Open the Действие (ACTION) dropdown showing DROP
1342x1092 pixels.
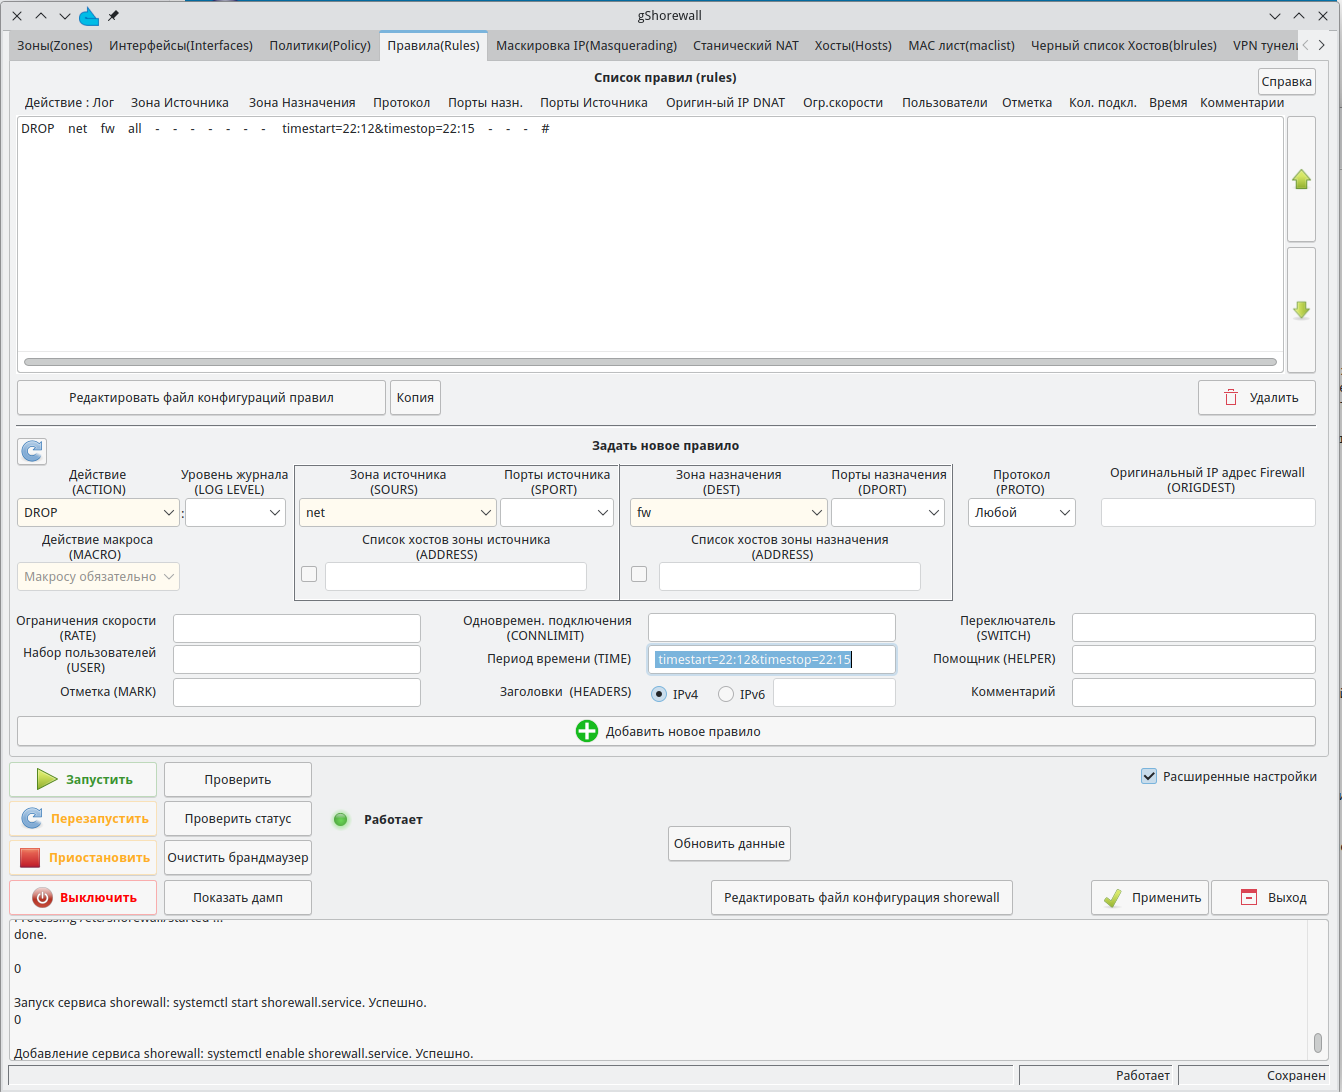tap(98, 513)
